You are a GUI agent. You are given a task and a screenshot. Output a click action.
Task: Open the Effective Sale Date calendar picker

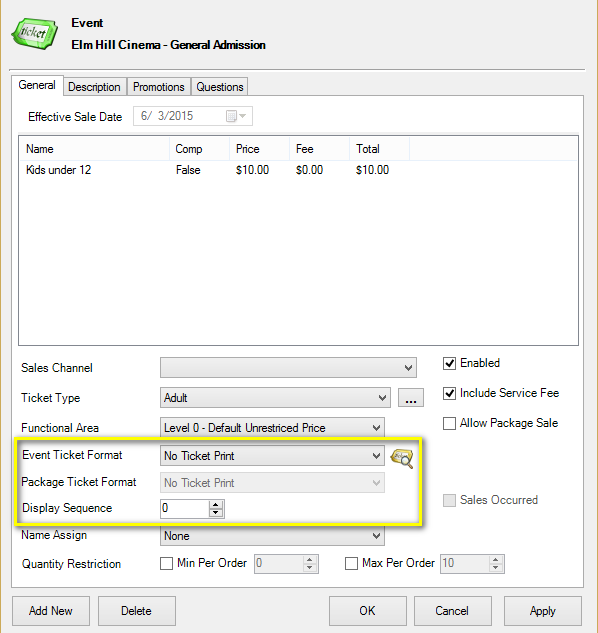click(236, 116)
